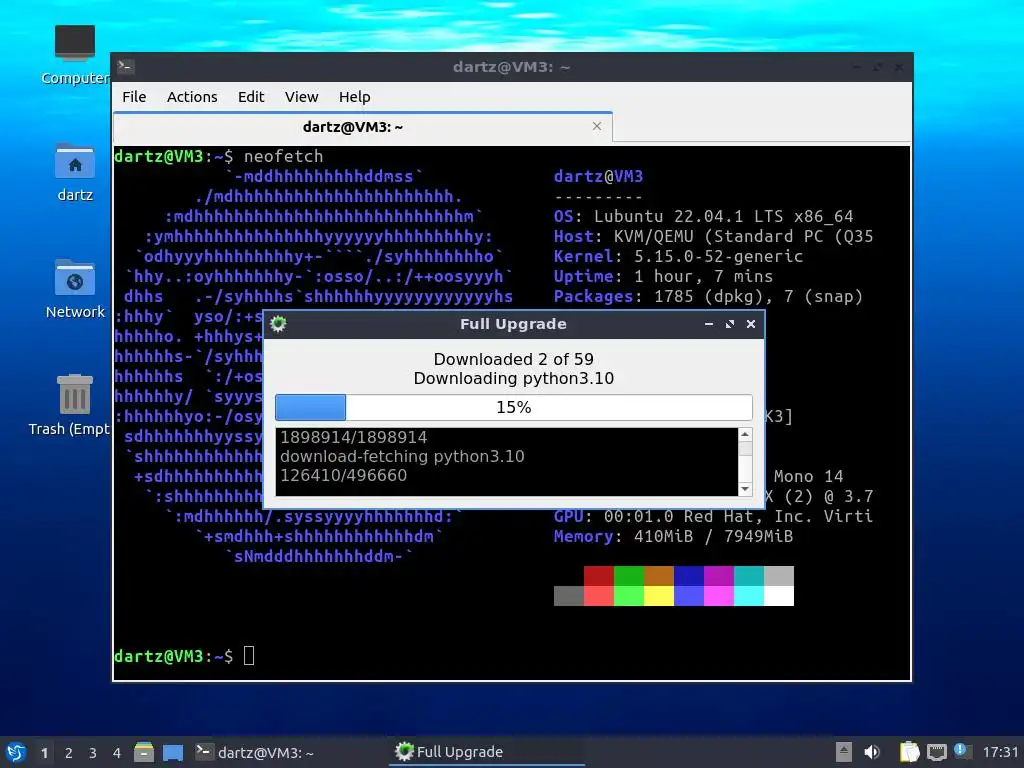Click the Full Upgrade dialog gear icon

point(278,324)
